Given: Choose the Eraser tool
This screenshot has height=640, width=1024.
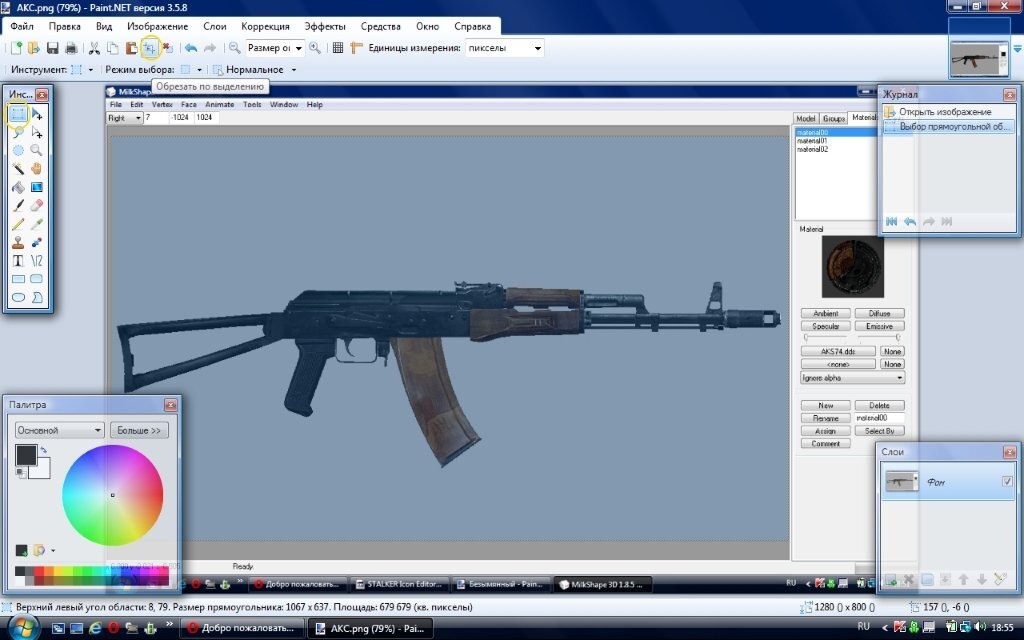Looking at the screenshot, I should pyautogui.click(x=37, y=205).
